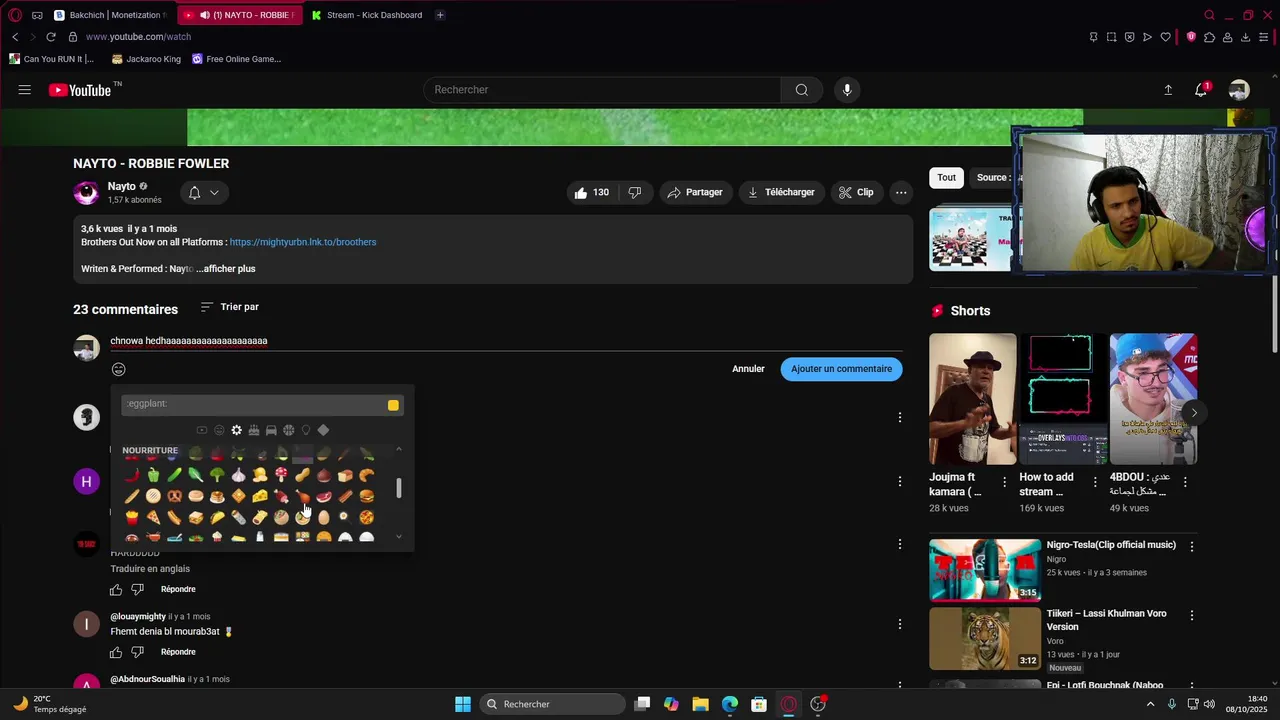Start voice search with the microphone
Screen dimensions: 1280x720
[x=847, y=90]
